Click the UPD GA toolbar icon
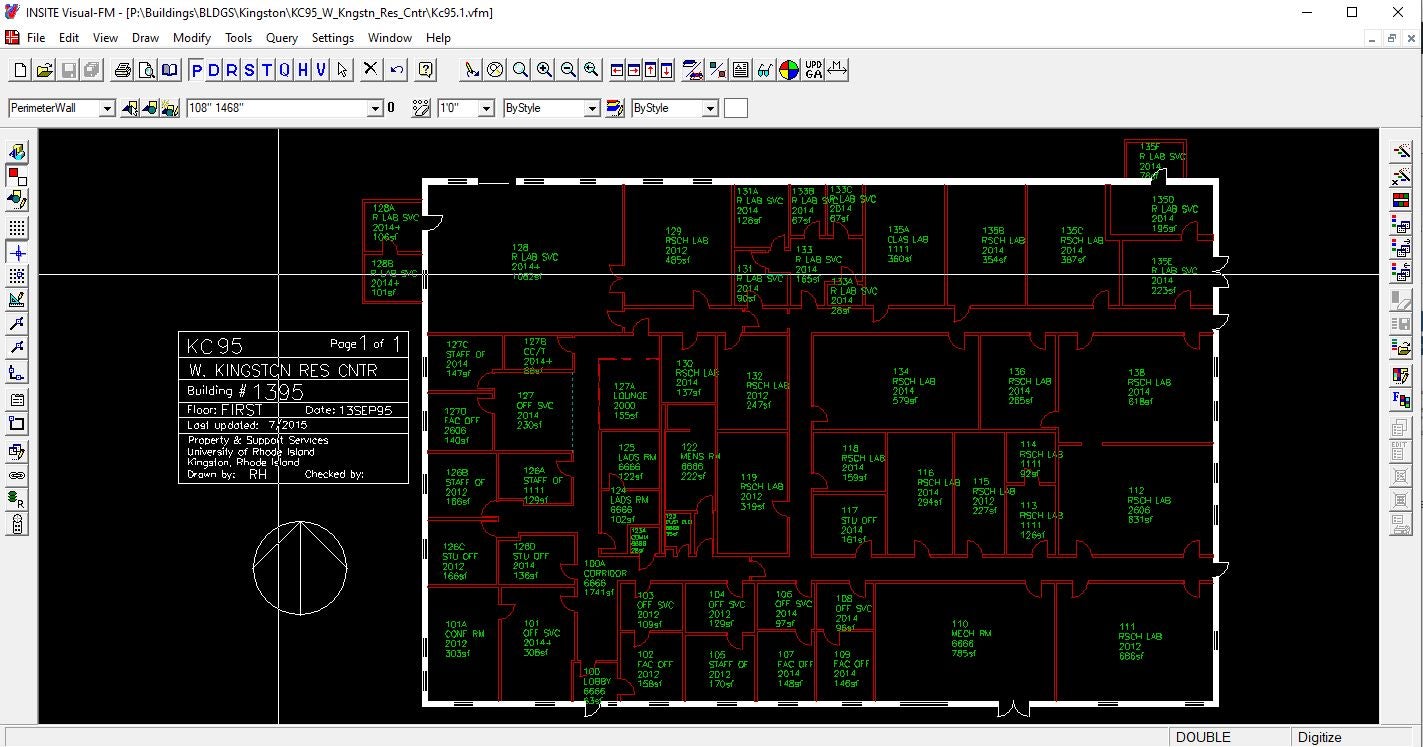1423x747 pixels. point(813,70)
